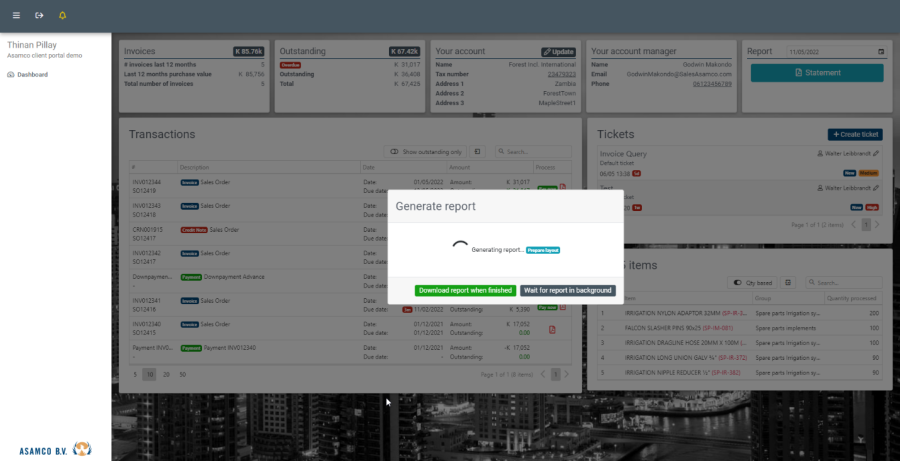
Task: Select 20 items per page in Transactions
Action: [165, 373]
